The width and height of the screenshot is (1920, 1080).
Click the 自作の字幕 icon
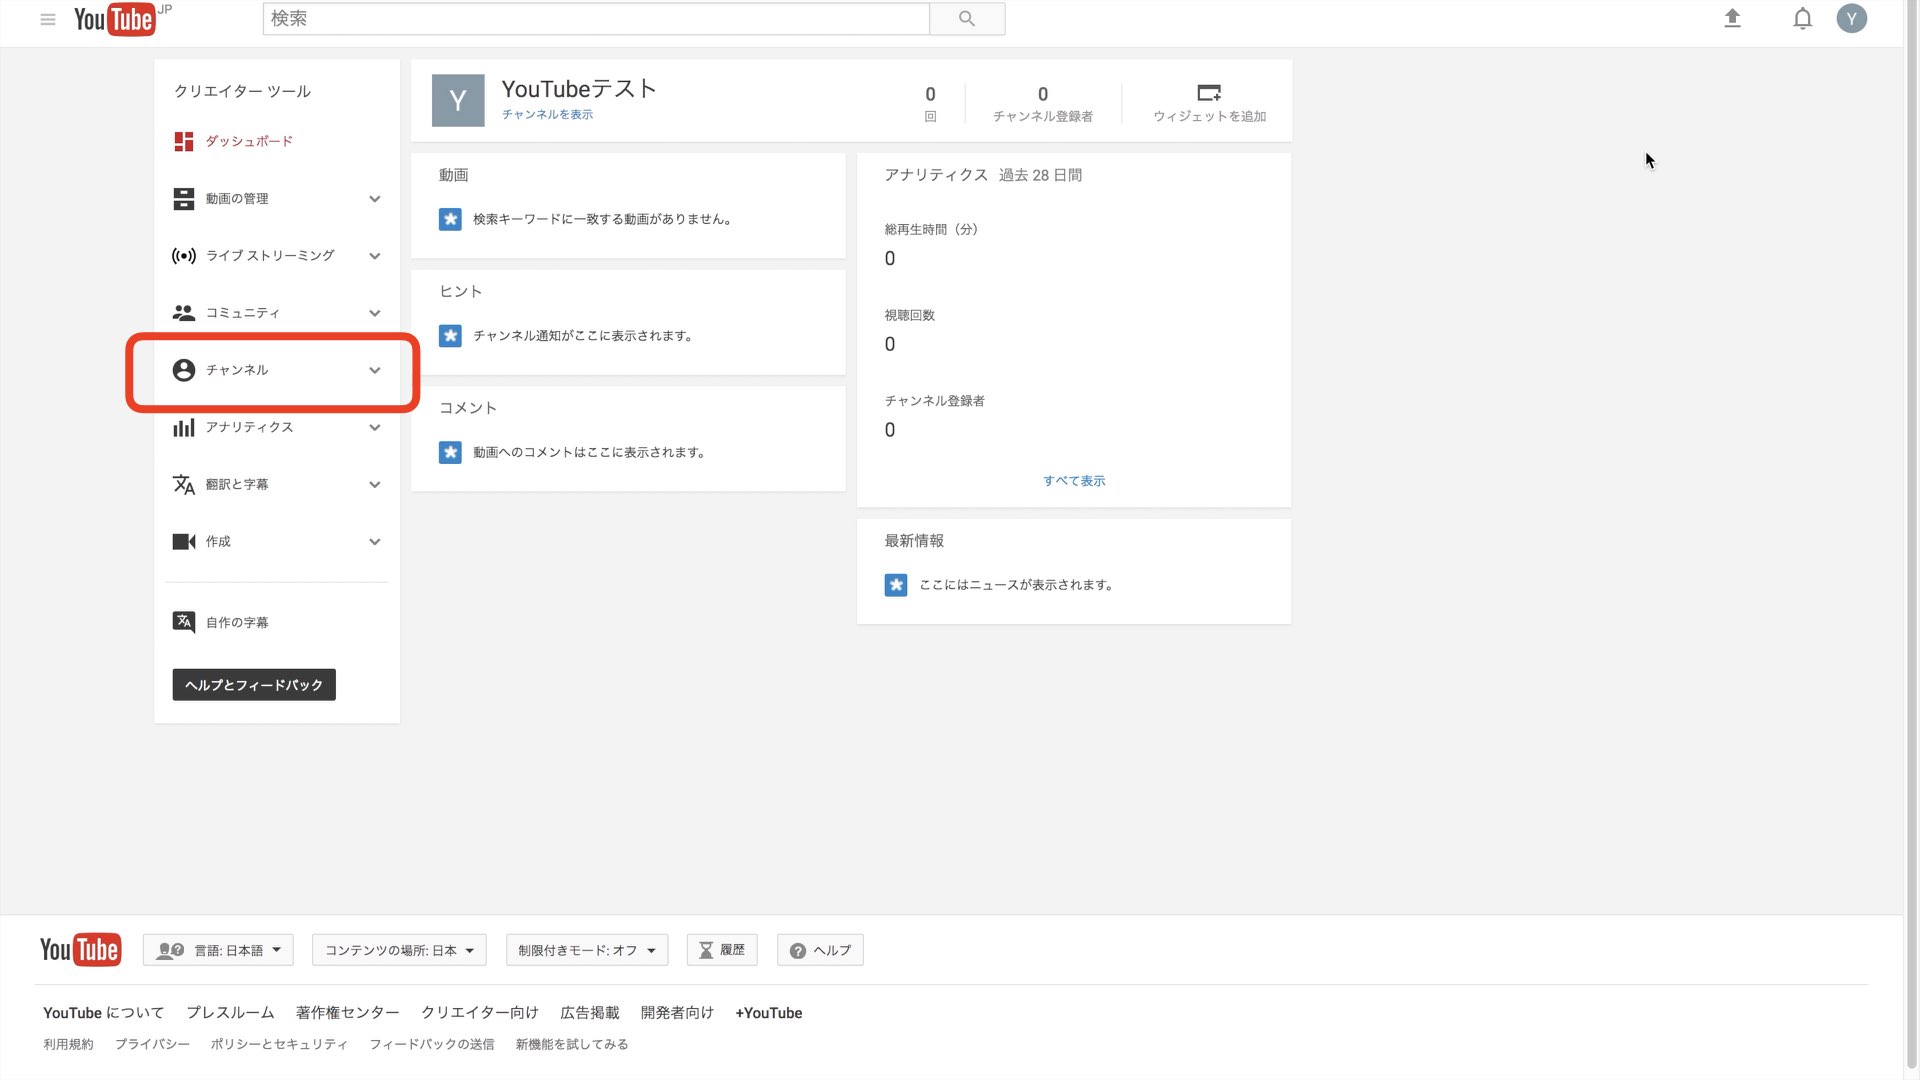pyautogui.click(x=184, y=622)
